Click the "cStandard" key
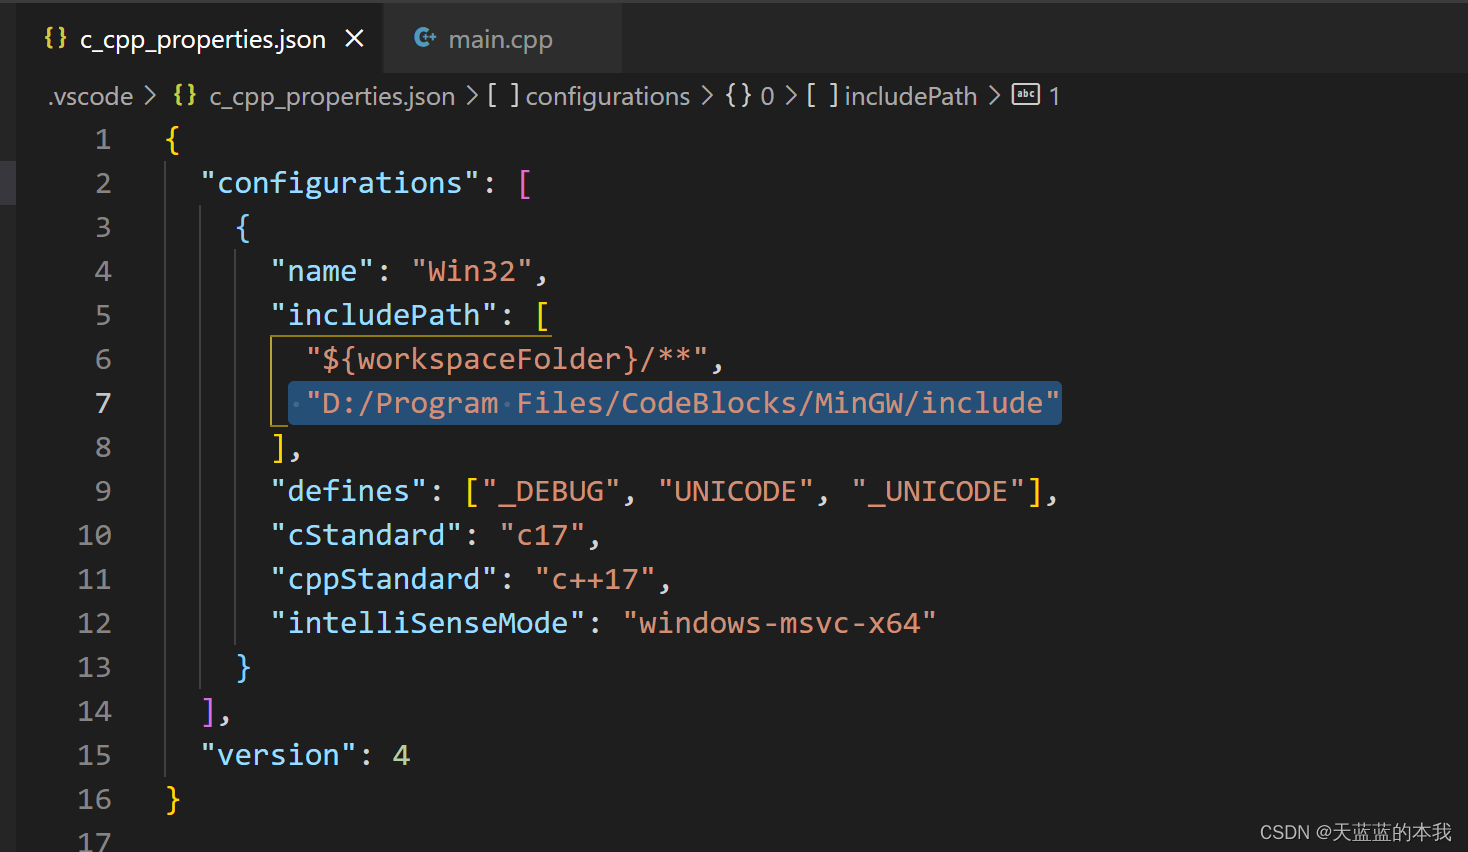Viewport: 1468px width, 852px height. click(x=367, y=536)
